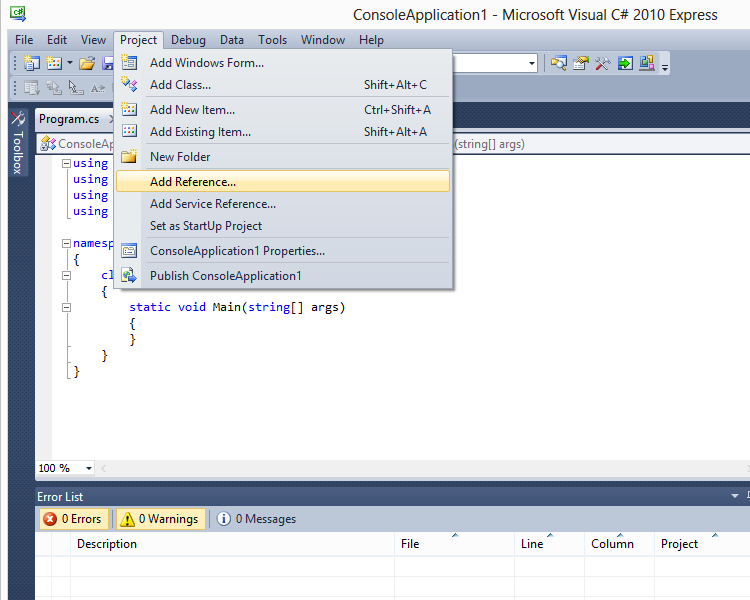Viewport: 750px width, 600px height.
Task: Click the first 'using' keyword in code
Action: 90,163
